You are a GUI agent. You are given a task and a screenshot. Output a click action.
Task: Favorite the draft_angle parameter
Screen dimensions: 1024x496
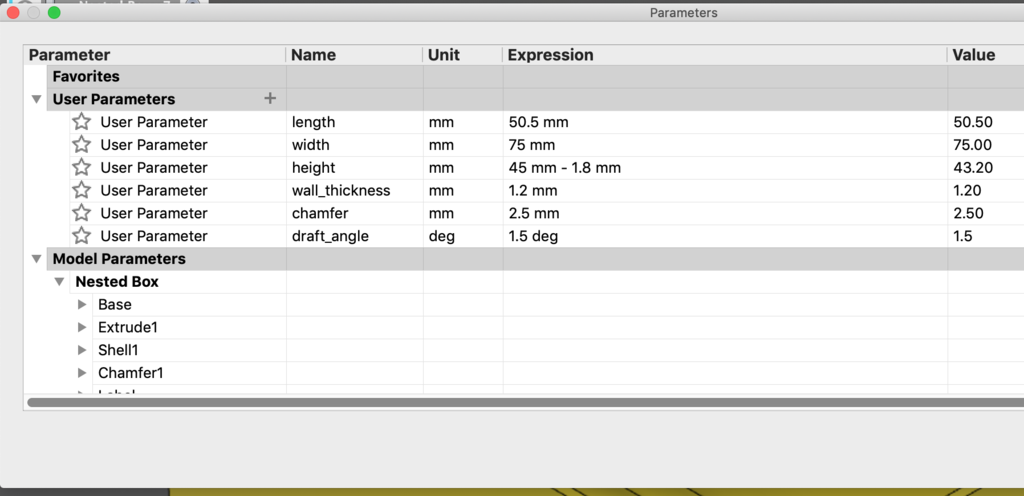click(81, 236)
